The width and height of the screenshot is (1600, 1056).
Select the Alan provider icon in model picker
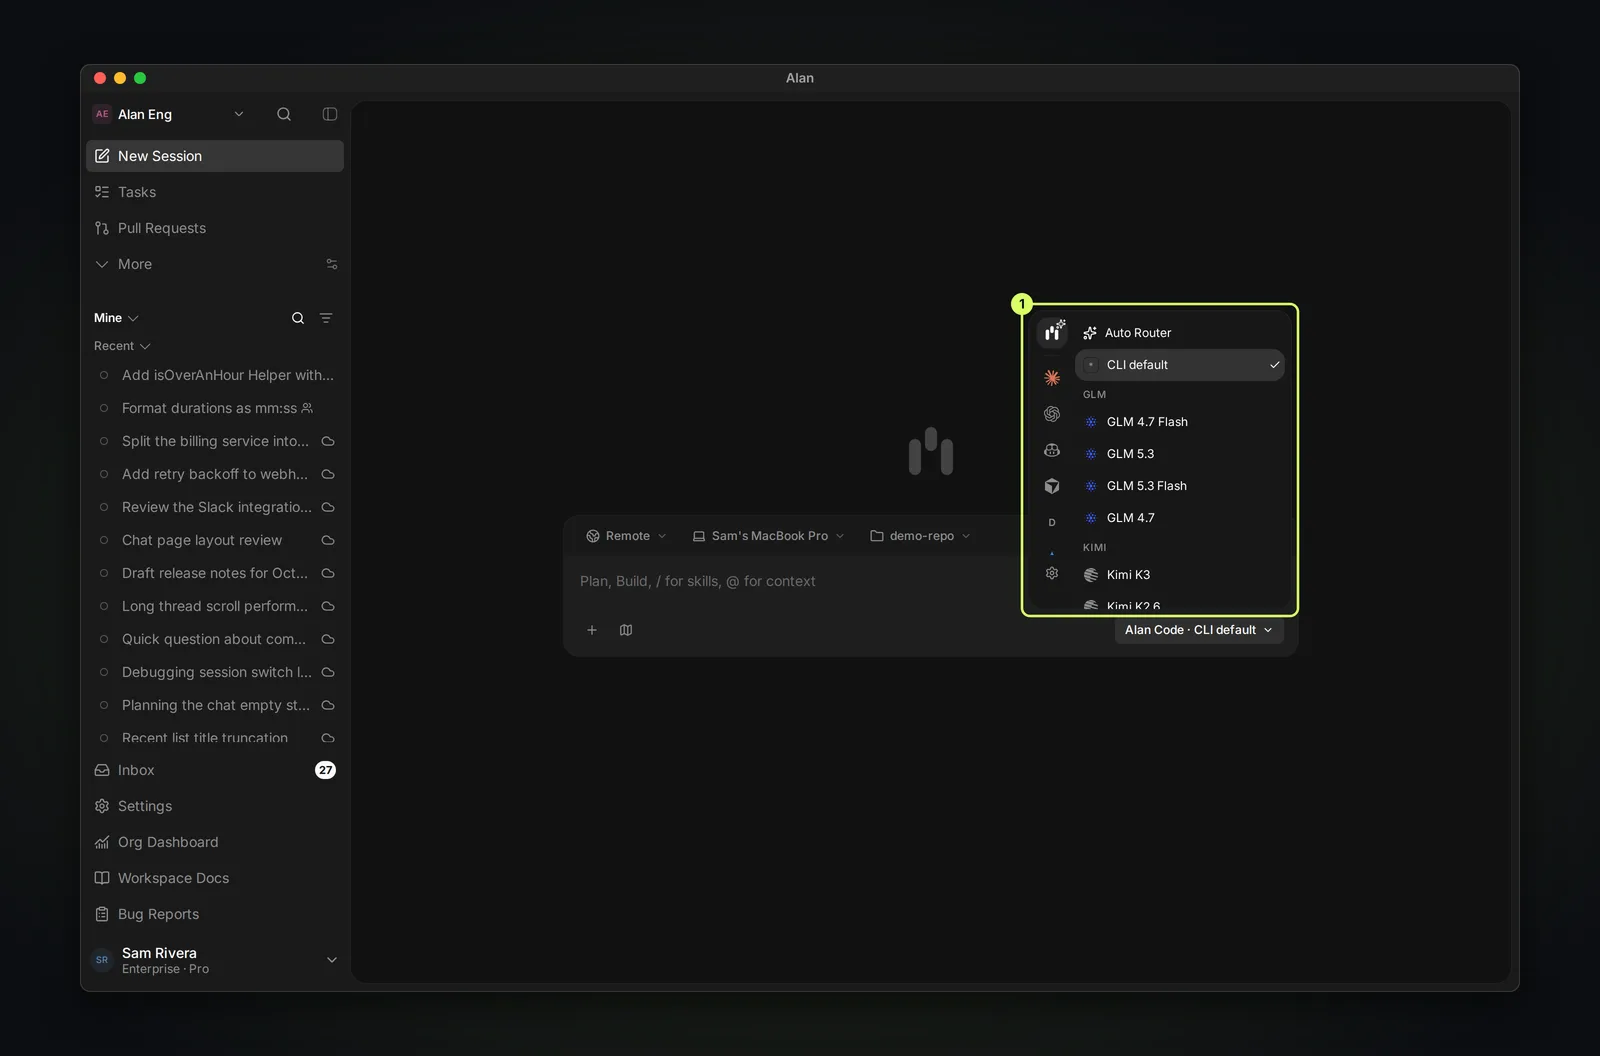1052,332
